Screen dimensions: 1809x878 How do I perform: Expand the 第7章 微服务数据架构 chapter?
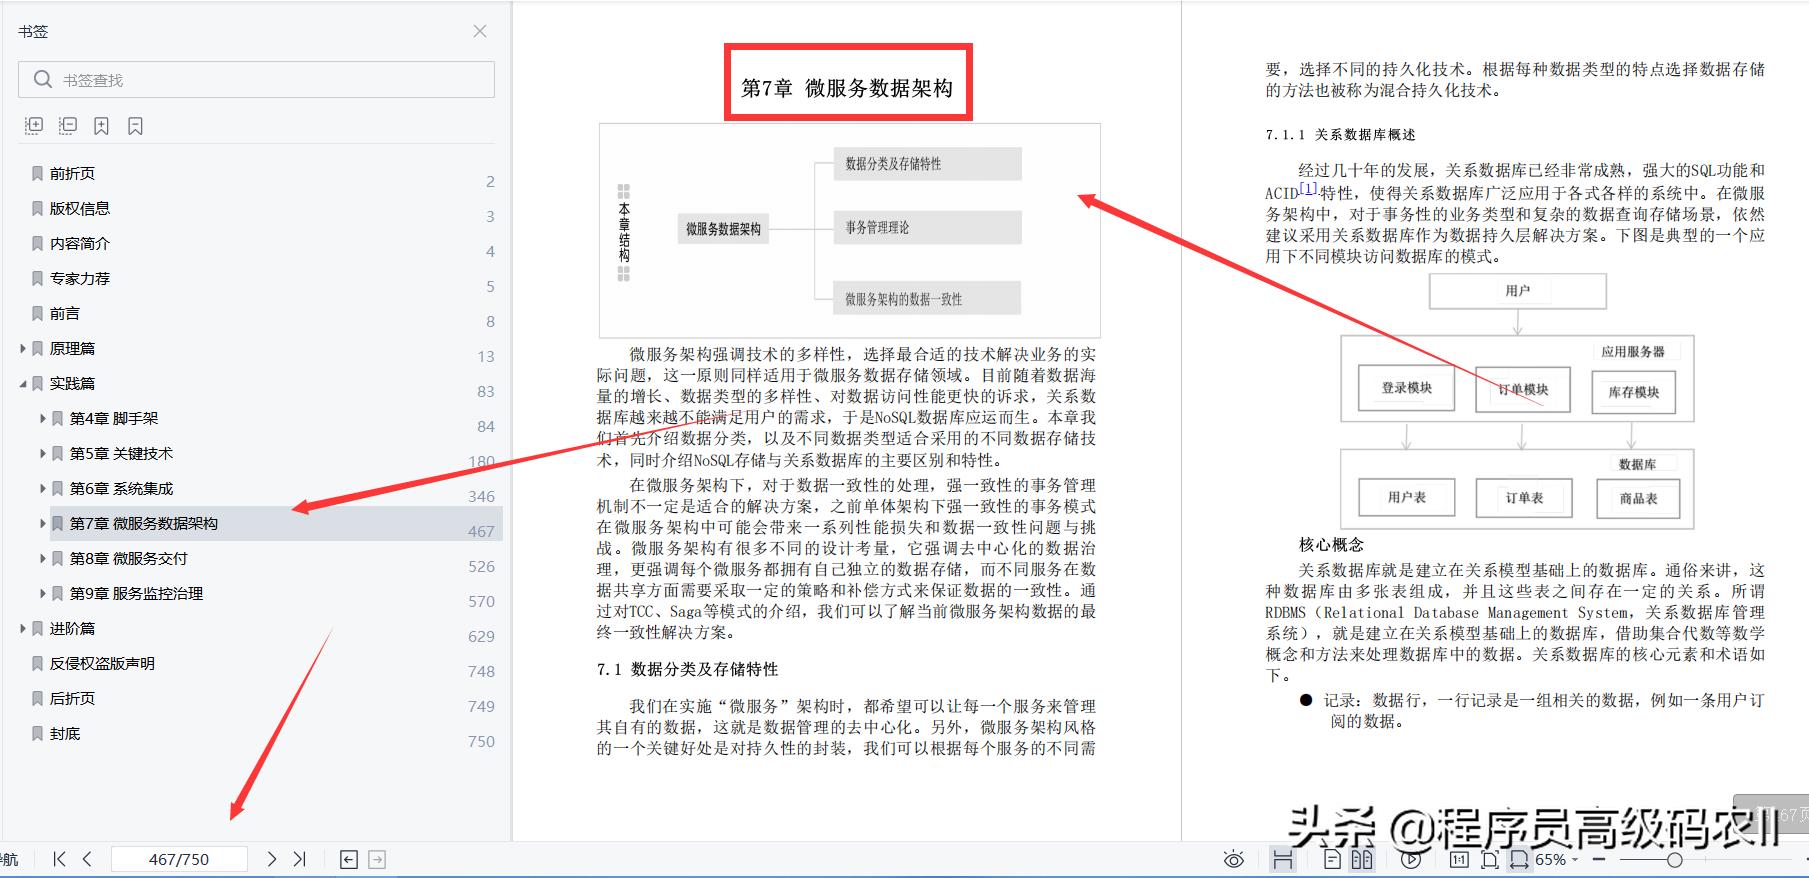pos(43,523)
